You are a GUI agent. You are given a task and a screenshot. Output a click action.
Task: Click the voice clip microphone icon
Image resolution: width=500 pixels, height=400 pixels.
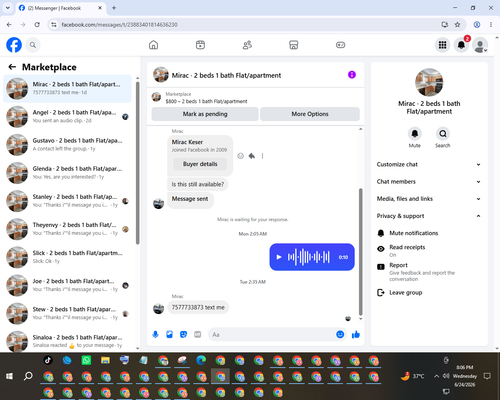click(x=155, y=334)
